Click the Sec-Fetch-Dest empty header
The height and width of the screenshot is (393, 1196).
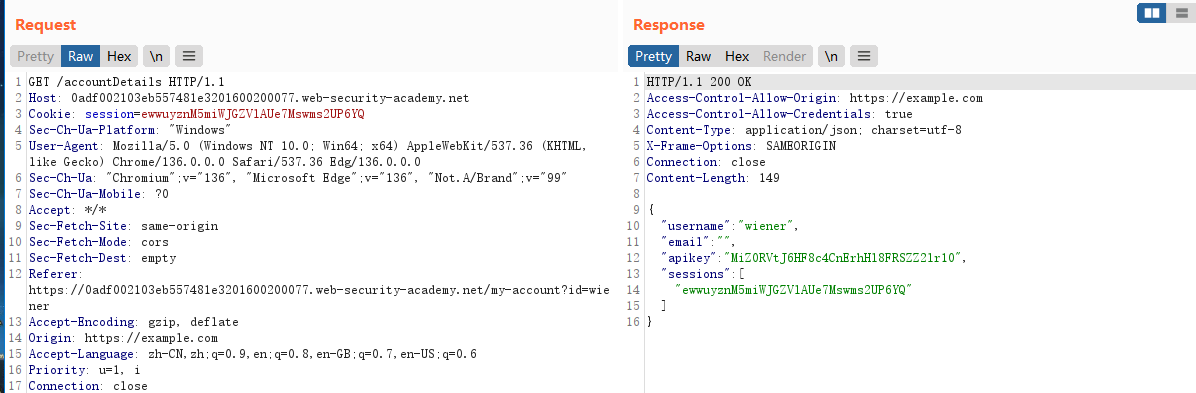click(102, 258)
